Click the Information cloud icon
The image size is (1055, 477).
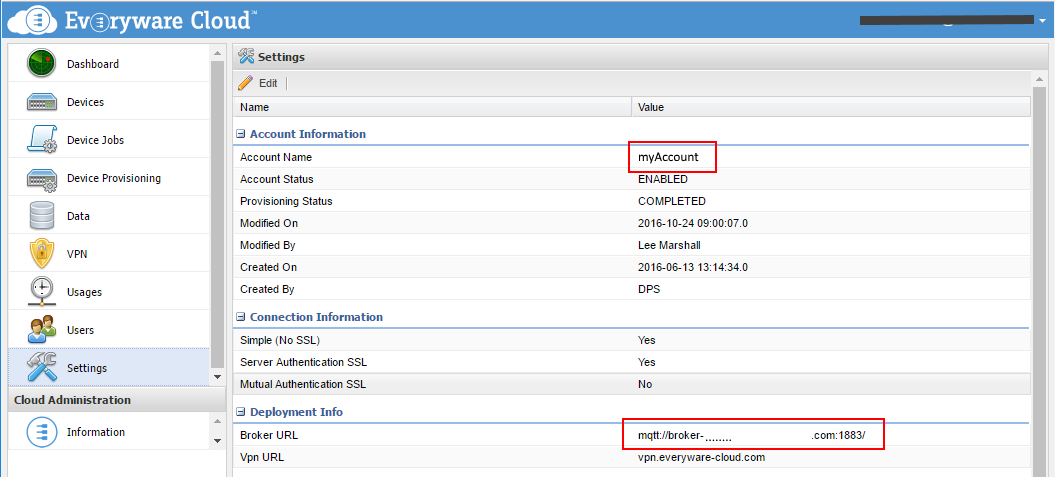tap(42, 432)
